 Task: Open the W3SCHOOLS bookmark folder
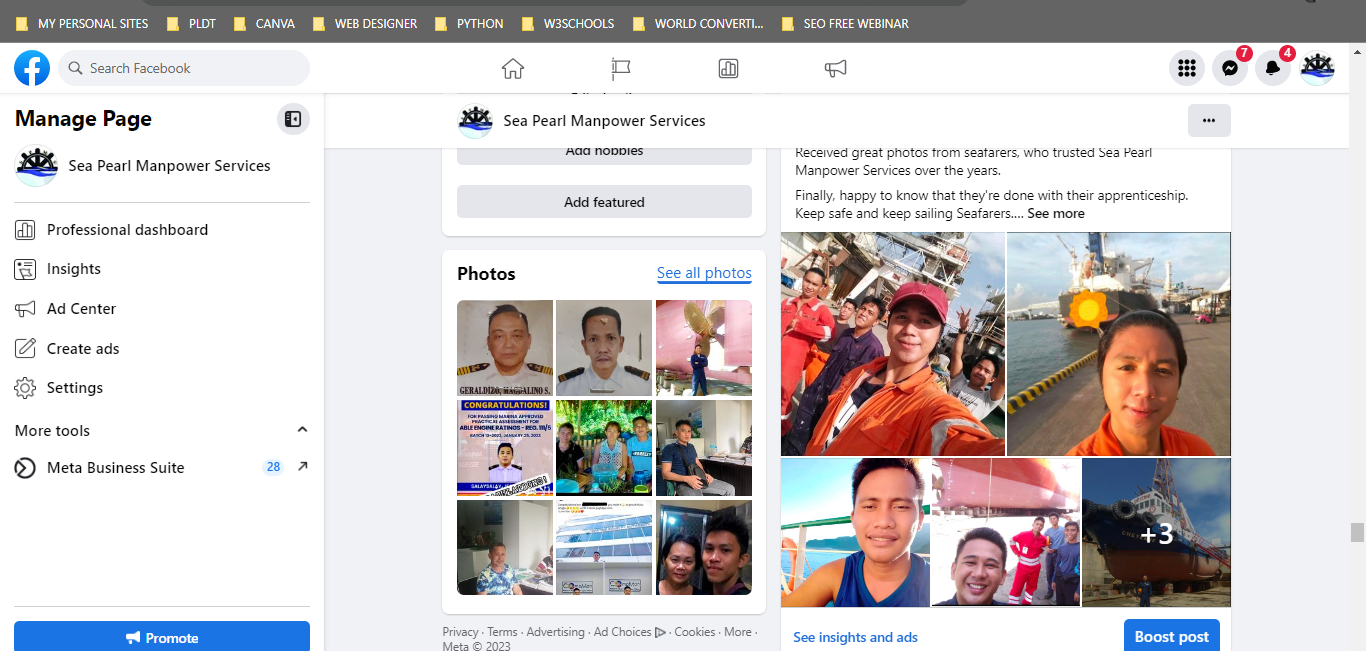click(569, 23)
